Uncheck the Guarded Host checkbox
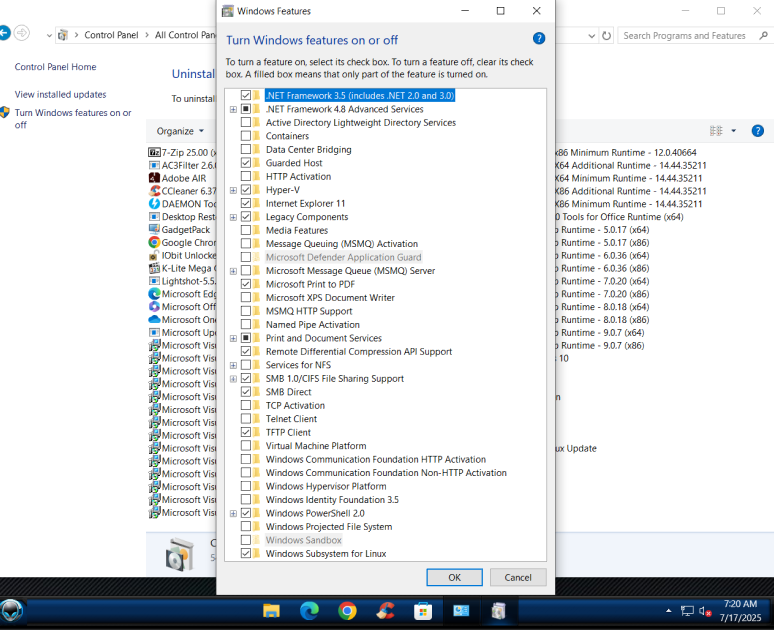This screenshot has width=774, height=630. tap(246, 163)
